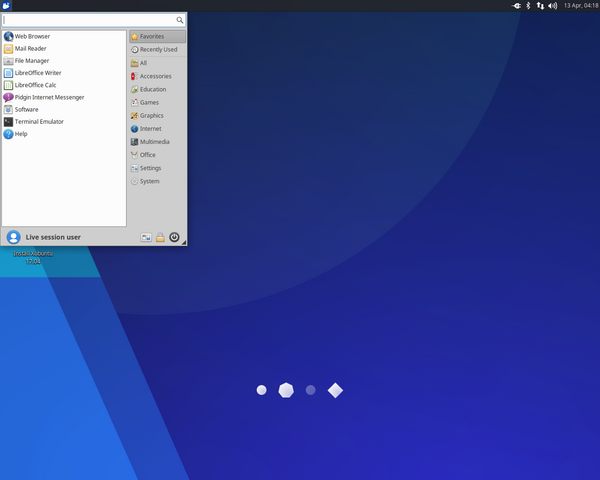Open the all settings icon in menu footer
The image size is (600, 480).
click(x=146, y=237)
